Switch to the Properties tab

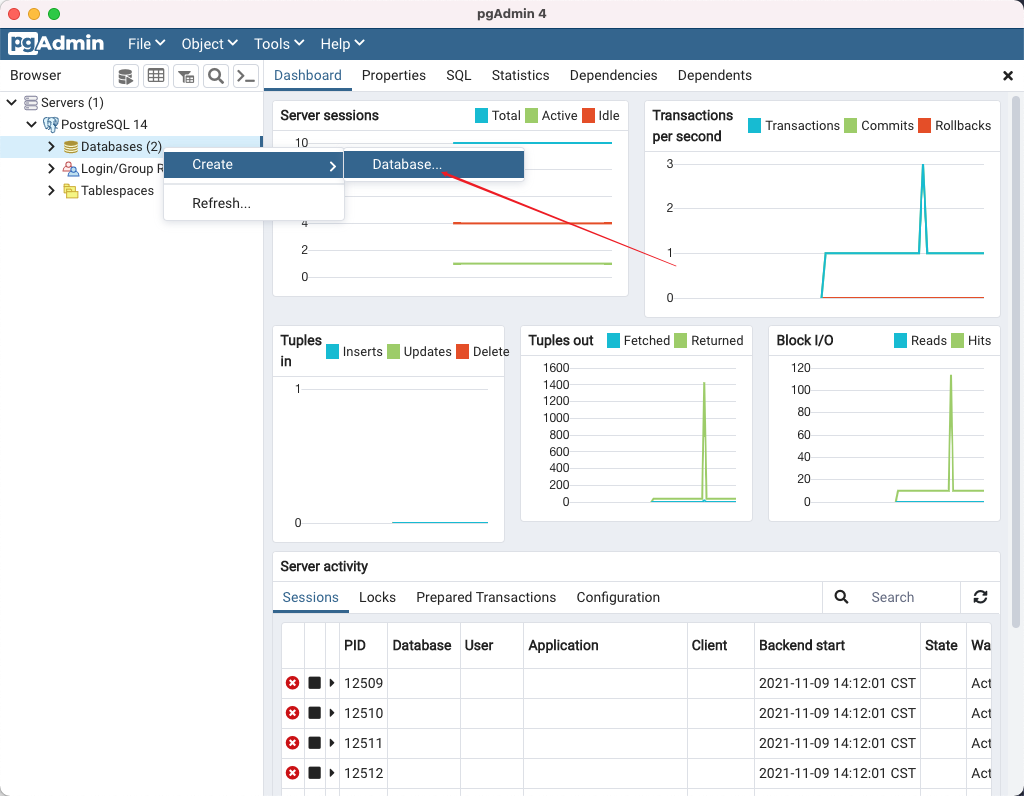(x=394, y=76)
